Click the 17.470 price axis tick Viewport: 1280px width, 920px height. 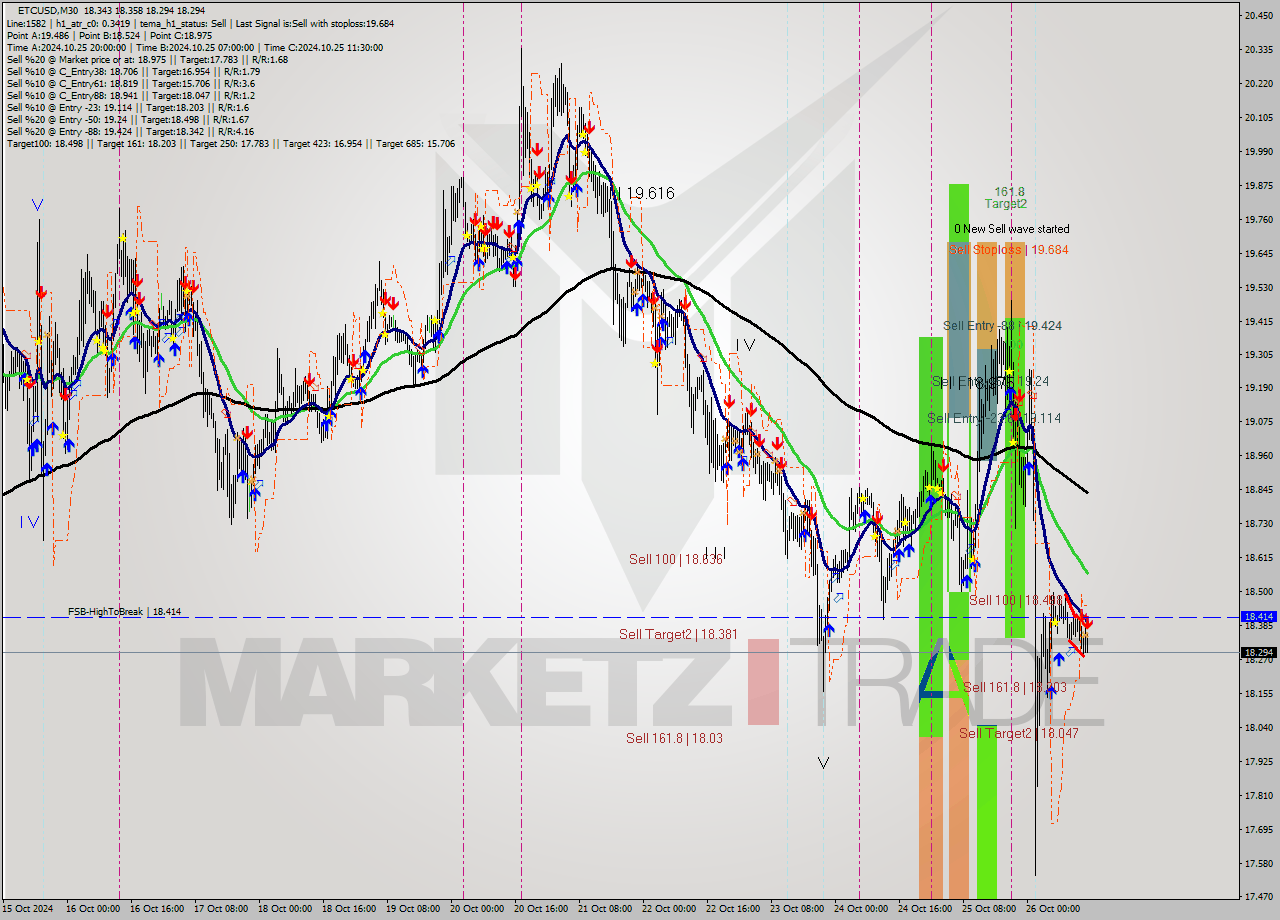point(1257,897)
